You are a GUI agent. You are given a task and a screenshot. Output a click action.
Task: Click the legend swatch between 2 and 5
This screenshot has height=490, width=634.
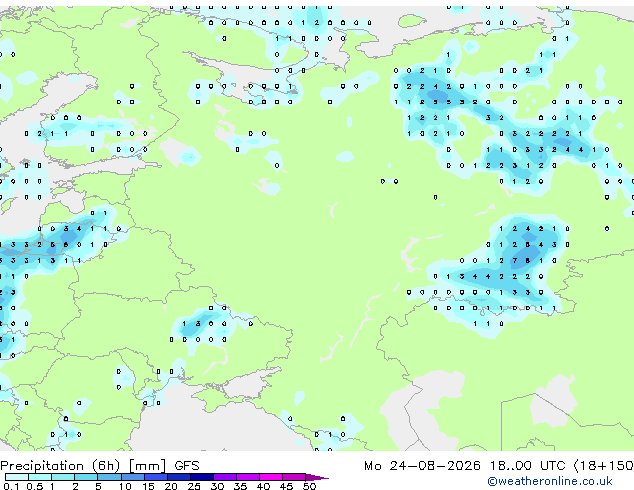pyautogui.click(x=86, y=477)
